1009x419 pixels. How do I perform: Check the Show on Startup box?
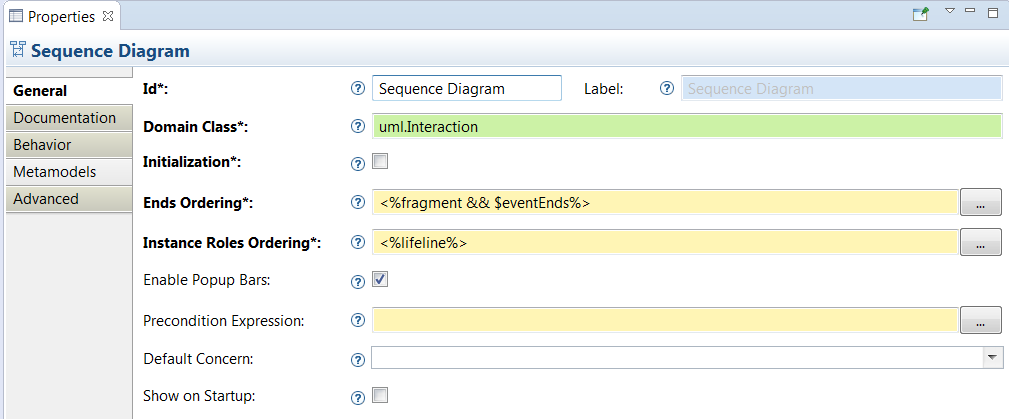380,395
